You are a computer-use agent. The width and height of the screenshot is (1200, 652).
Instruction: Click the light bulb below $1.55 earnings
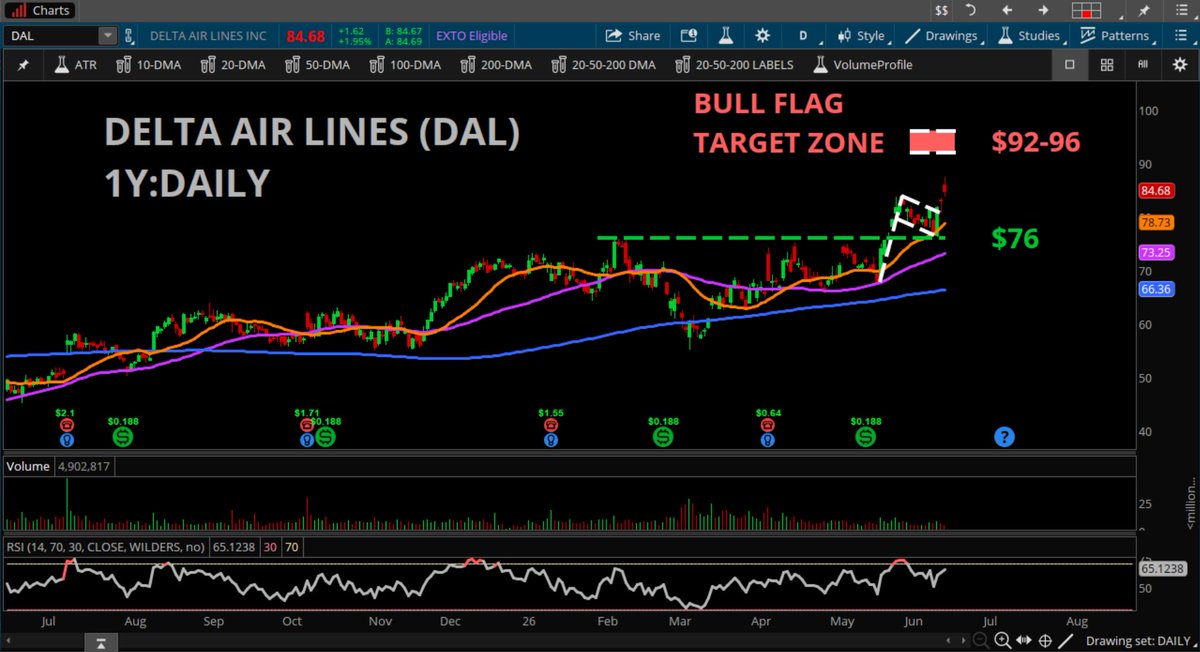click(x=550, y=438)
